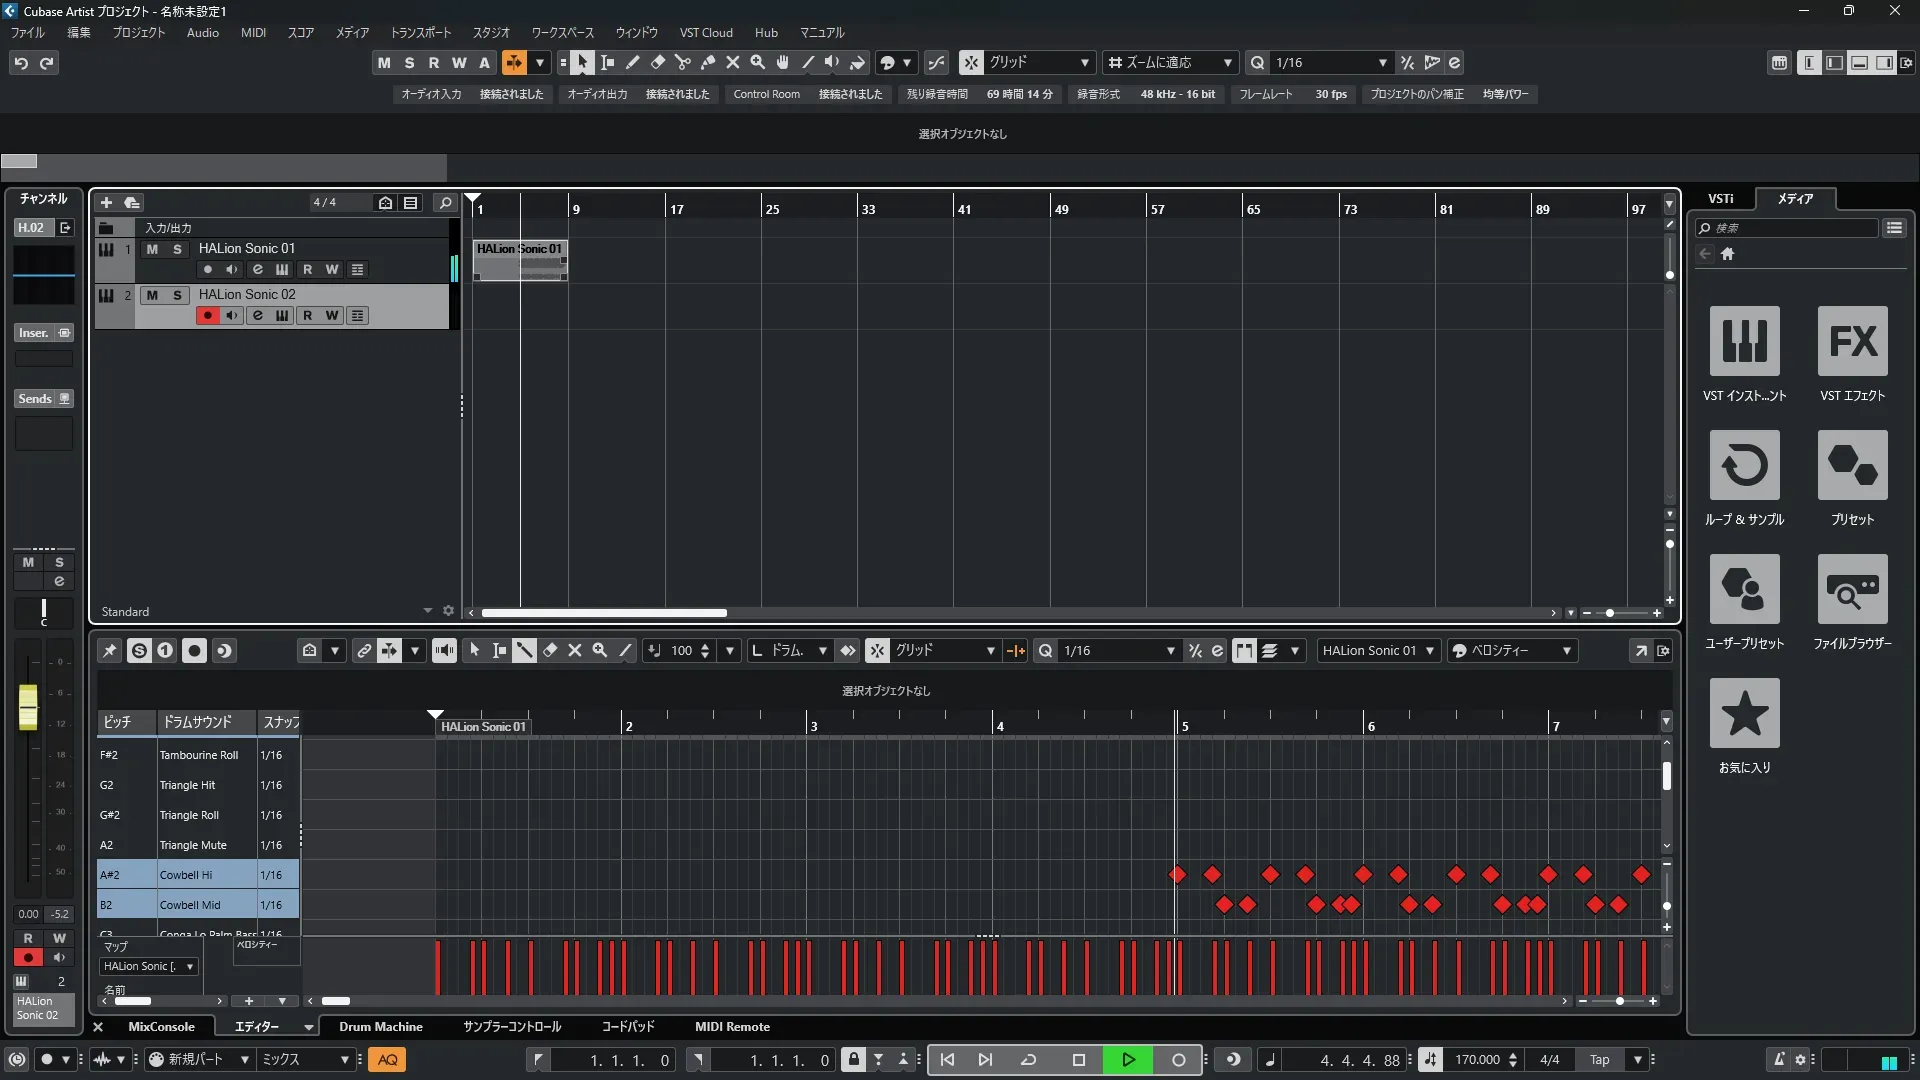Open VST Instruments media tile

[x=1744, y=341]
